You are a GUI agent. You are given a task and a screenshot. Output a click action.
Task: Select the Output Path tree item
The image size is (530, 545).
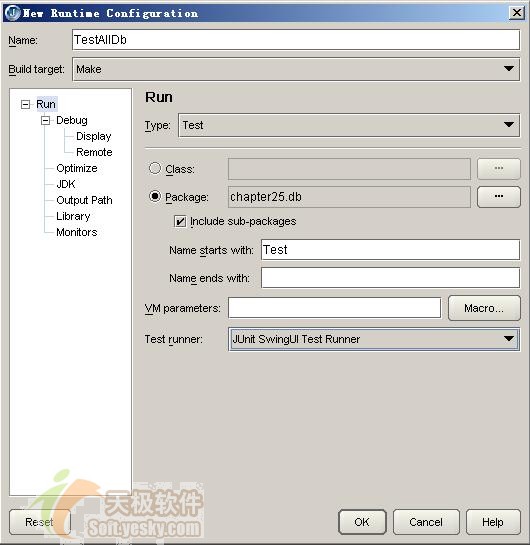84,200
